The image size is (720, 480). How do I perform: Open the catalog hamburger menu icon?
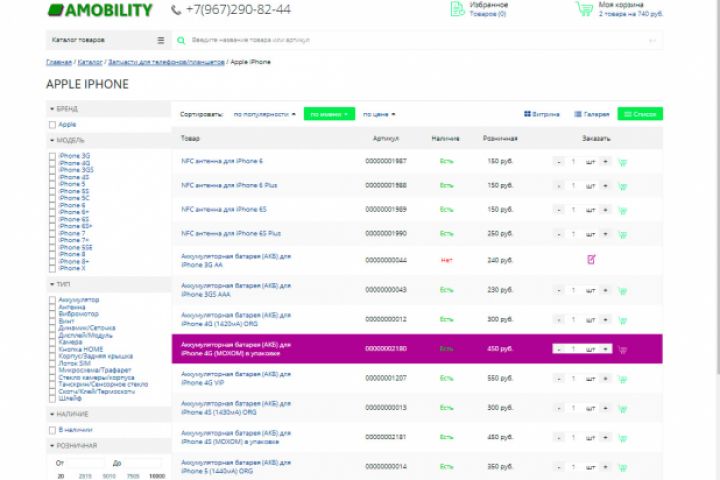(161, 40)
